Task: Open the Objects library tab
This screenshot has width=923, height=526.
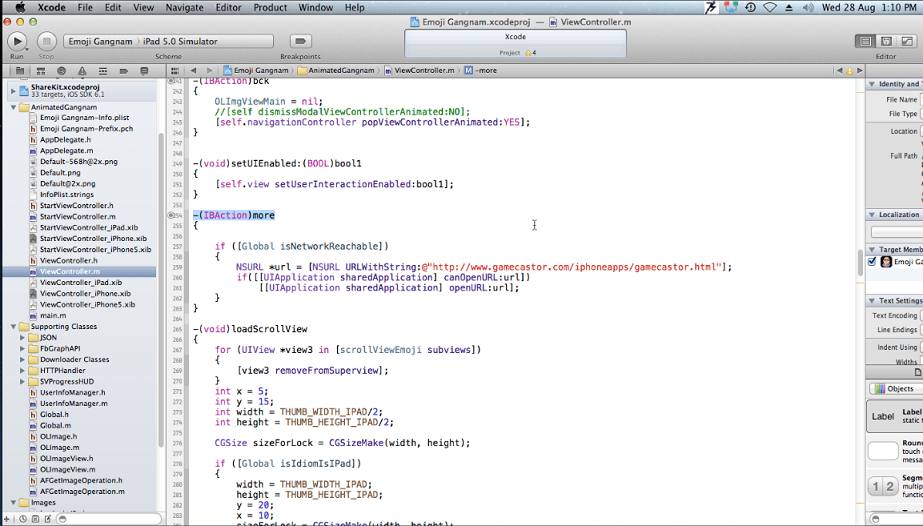Action: (894, 388)
